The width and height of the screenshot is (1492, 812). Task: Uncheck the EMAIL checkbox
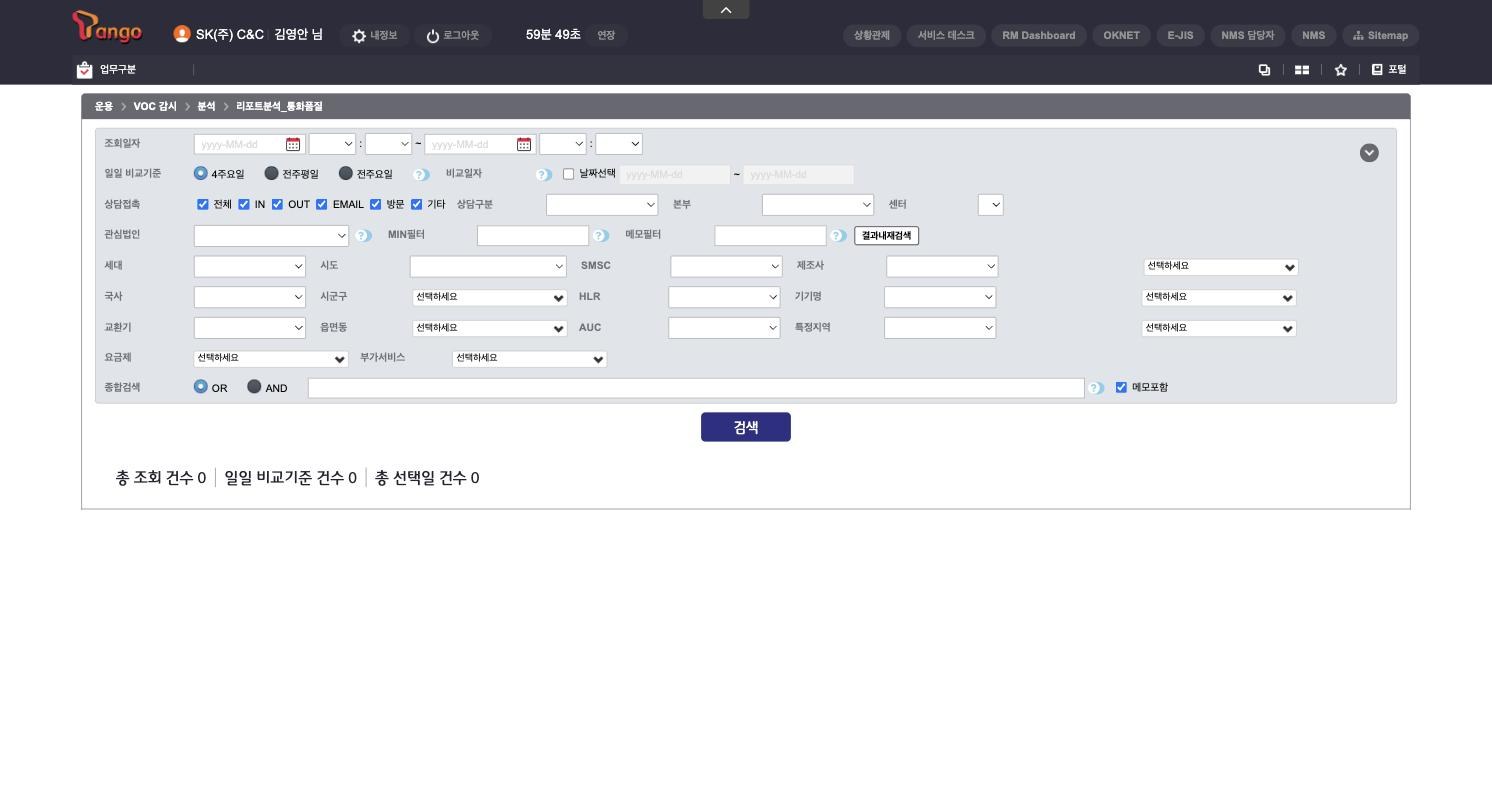coord(322,204)
